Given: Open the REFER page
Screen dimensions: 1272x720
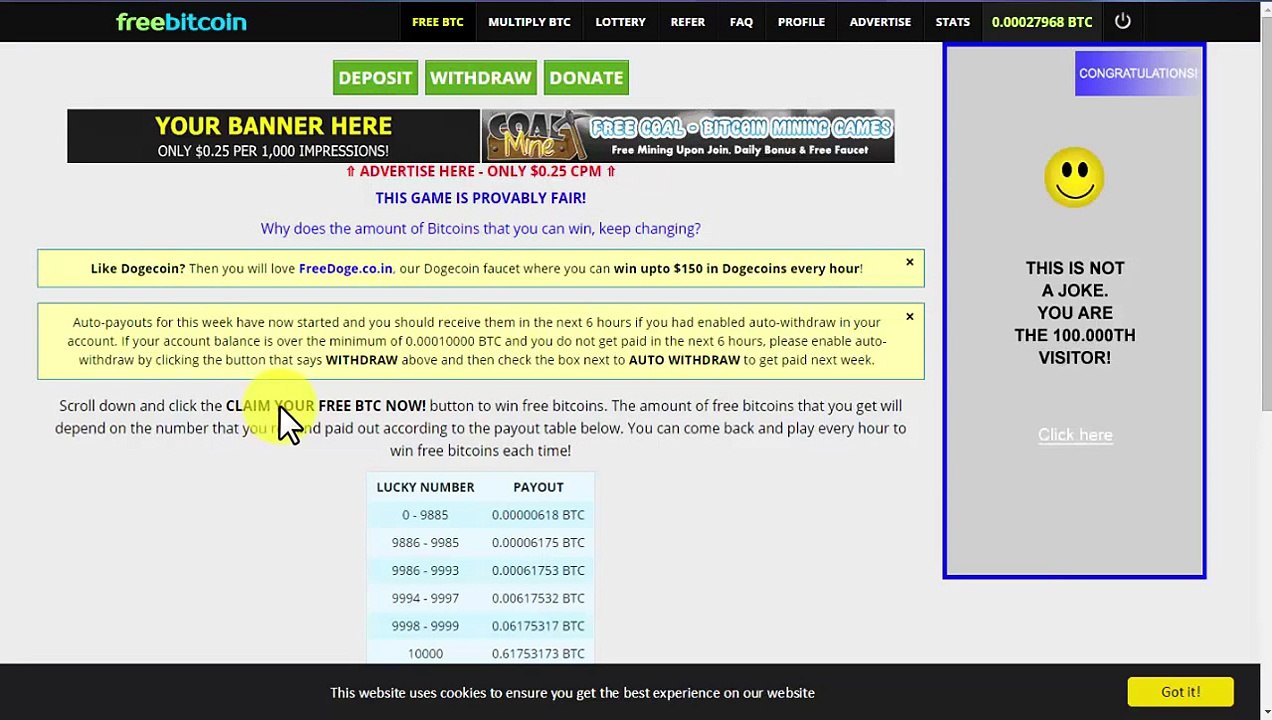Looking at the screenshot, I should click(x=687, y=22).
